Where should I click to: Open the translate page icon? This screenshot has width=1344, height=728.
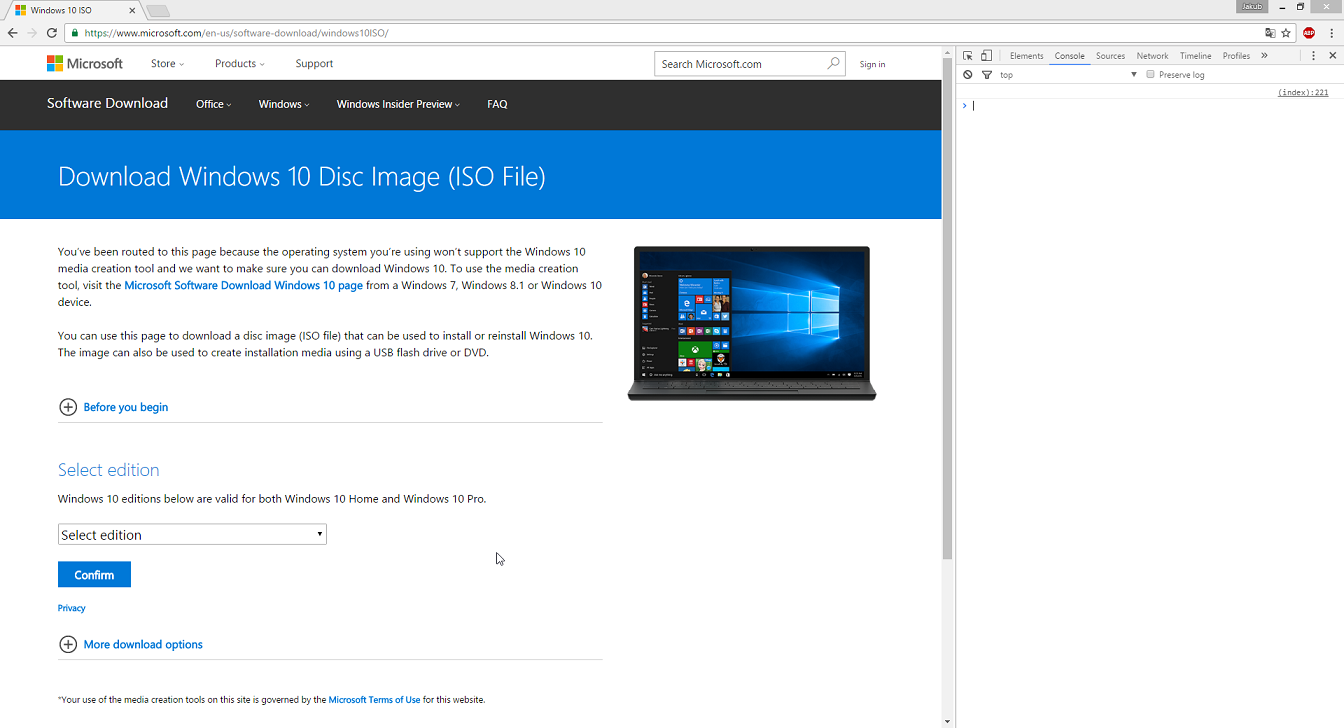pos(1270,33)
